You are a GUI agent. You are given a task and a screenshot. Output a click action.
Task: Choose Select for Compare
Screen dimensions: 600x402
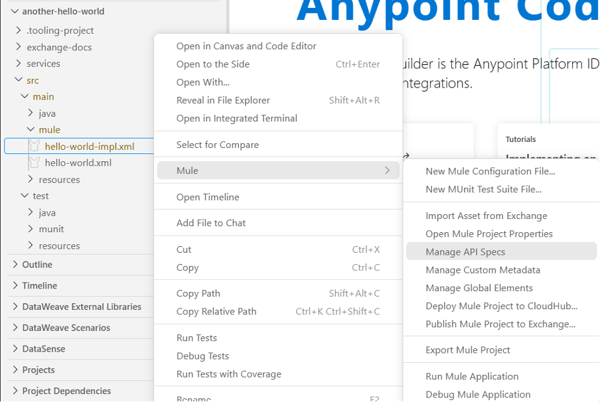coord(278,144)
